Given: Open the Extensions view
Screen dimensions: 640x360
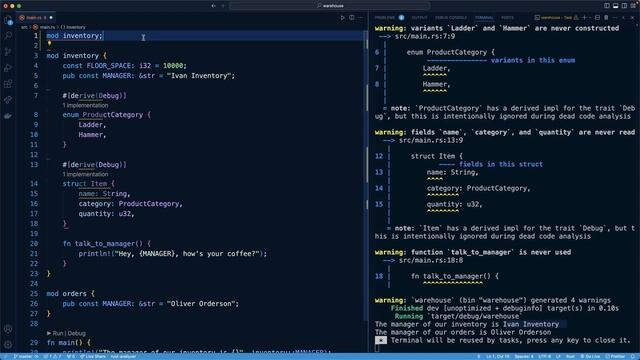Looking at the screenshot, I should click(8, 84).
